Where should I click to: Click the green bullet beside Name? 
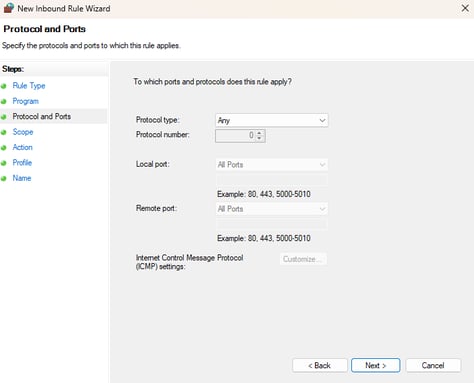click(4, 179)
